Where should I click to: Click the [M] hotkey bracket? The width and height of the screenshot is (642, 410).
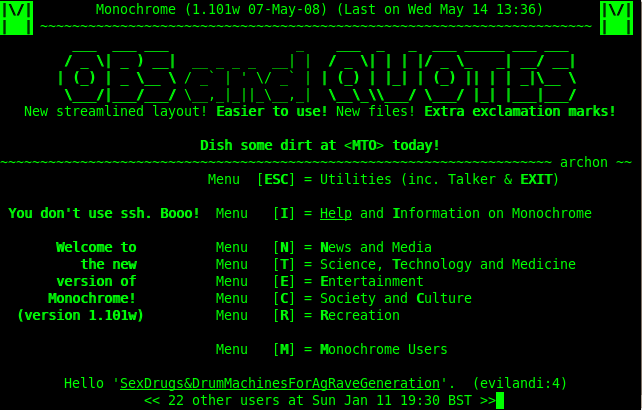tap(288, 350)
